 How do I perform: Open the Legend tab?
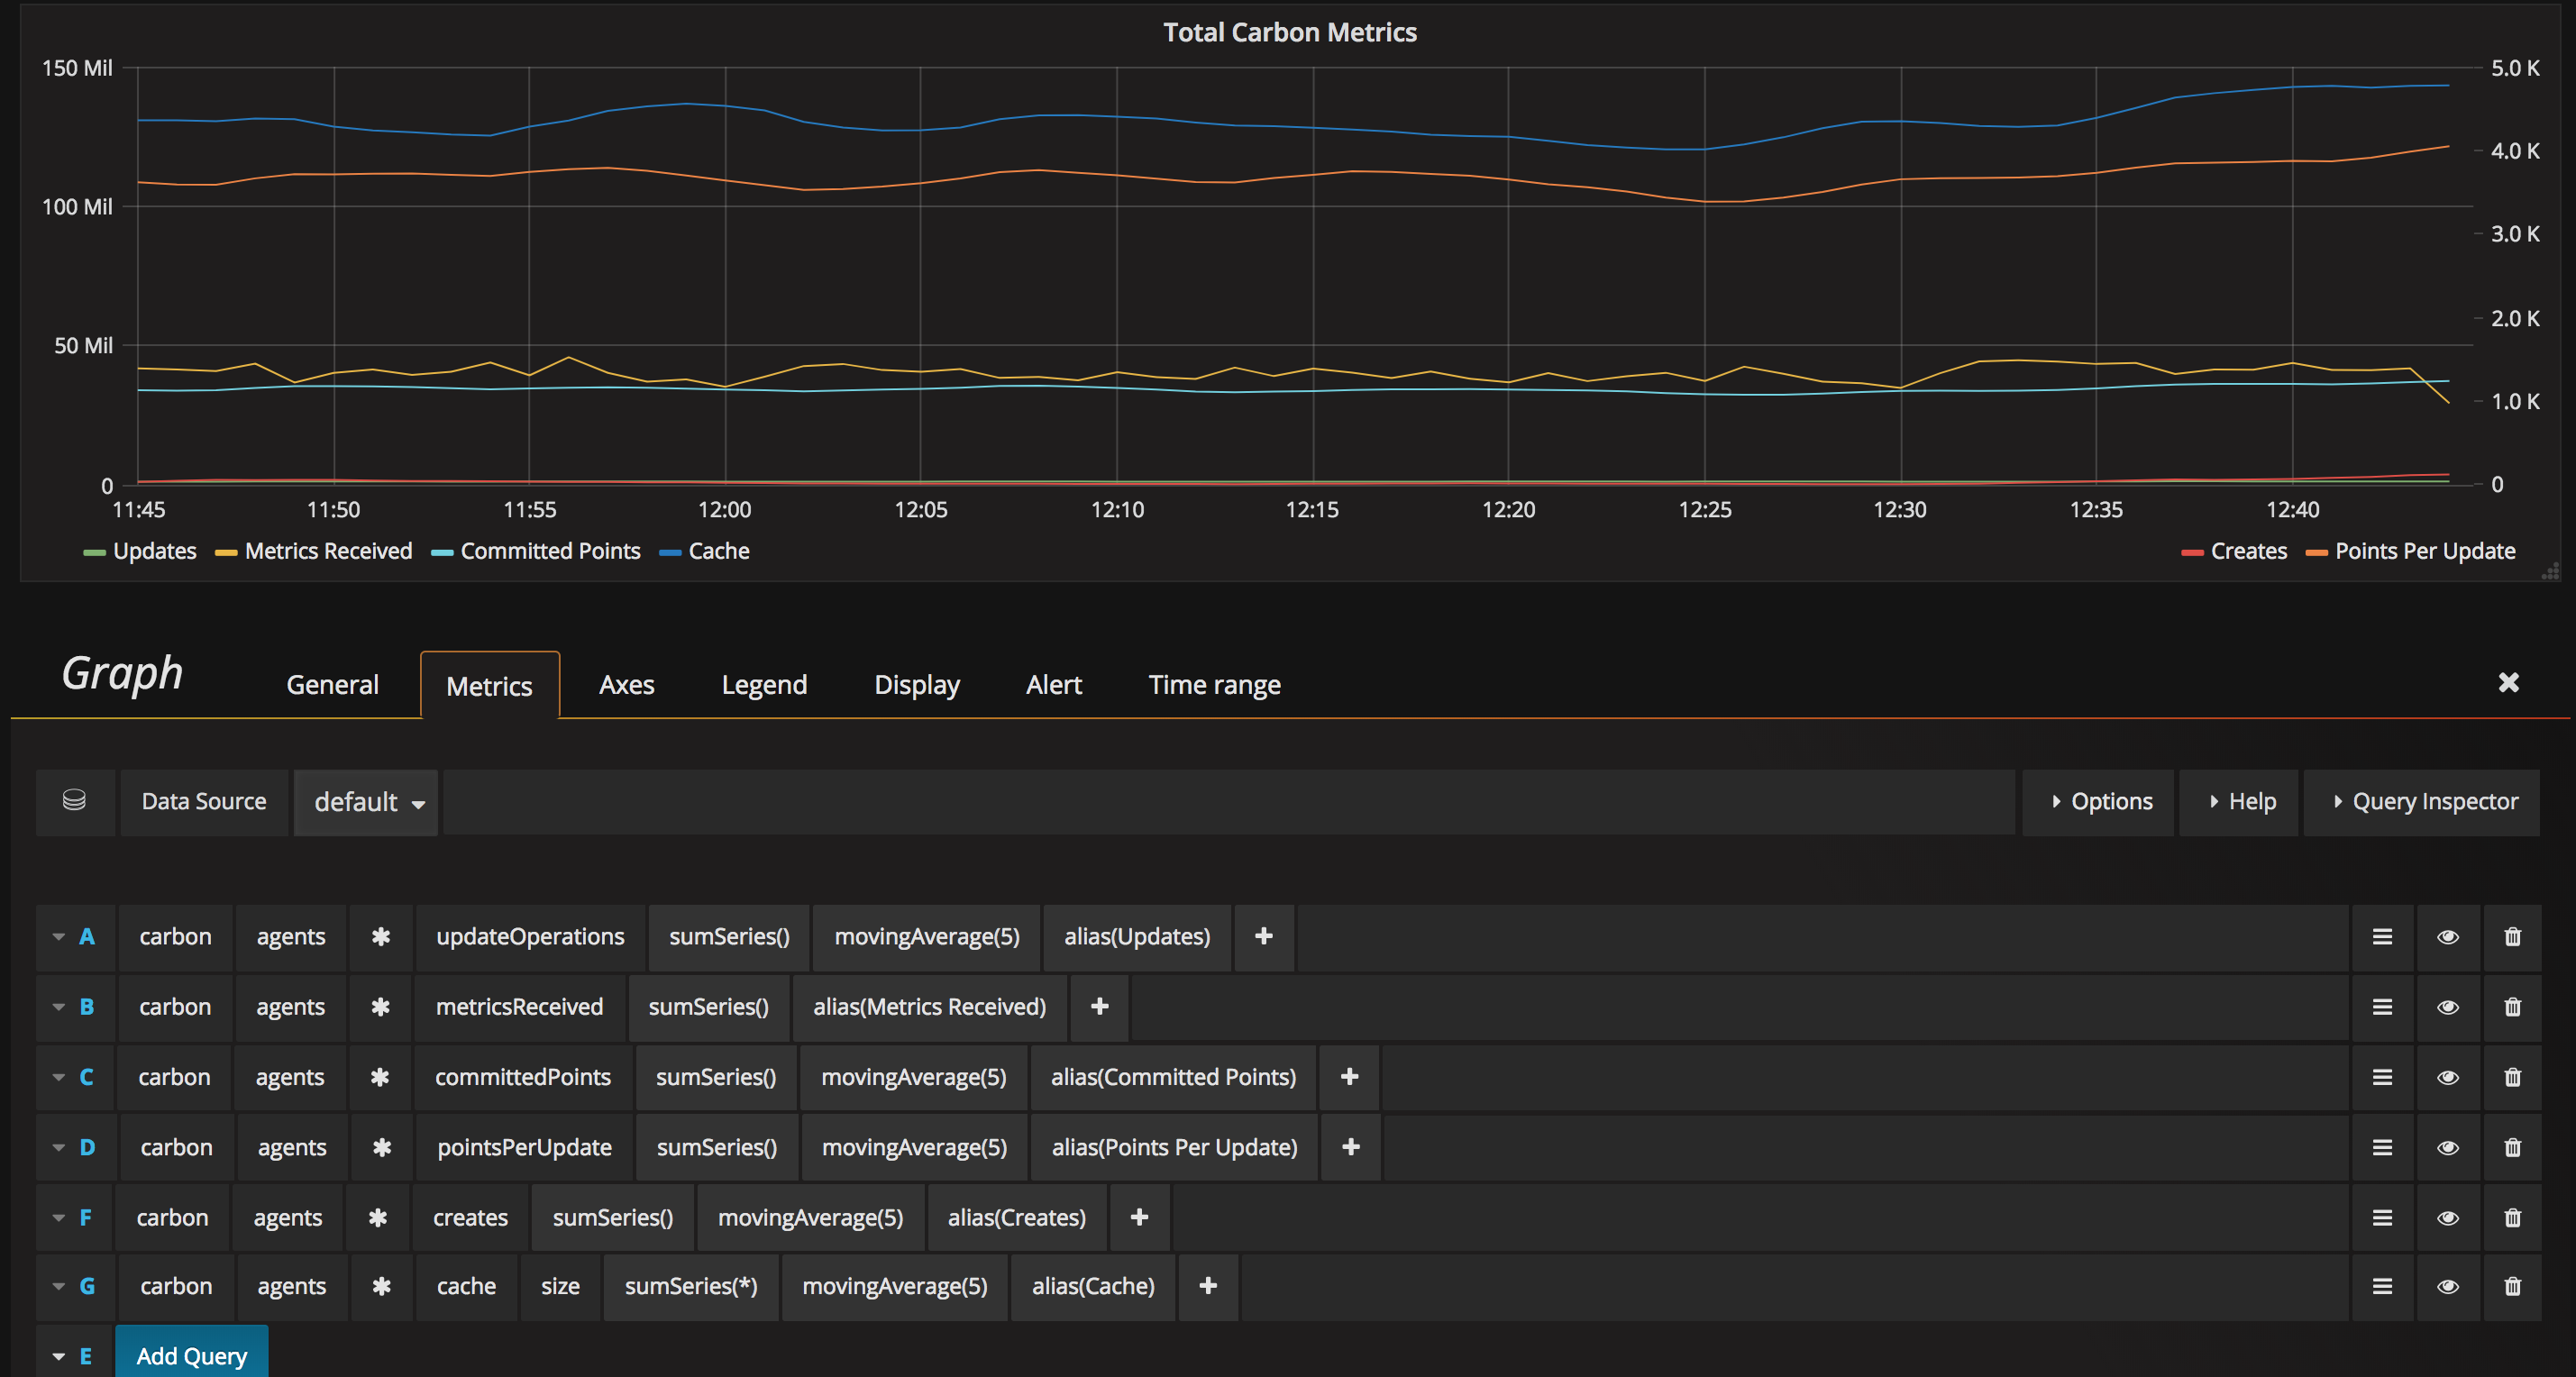[764, 685]
